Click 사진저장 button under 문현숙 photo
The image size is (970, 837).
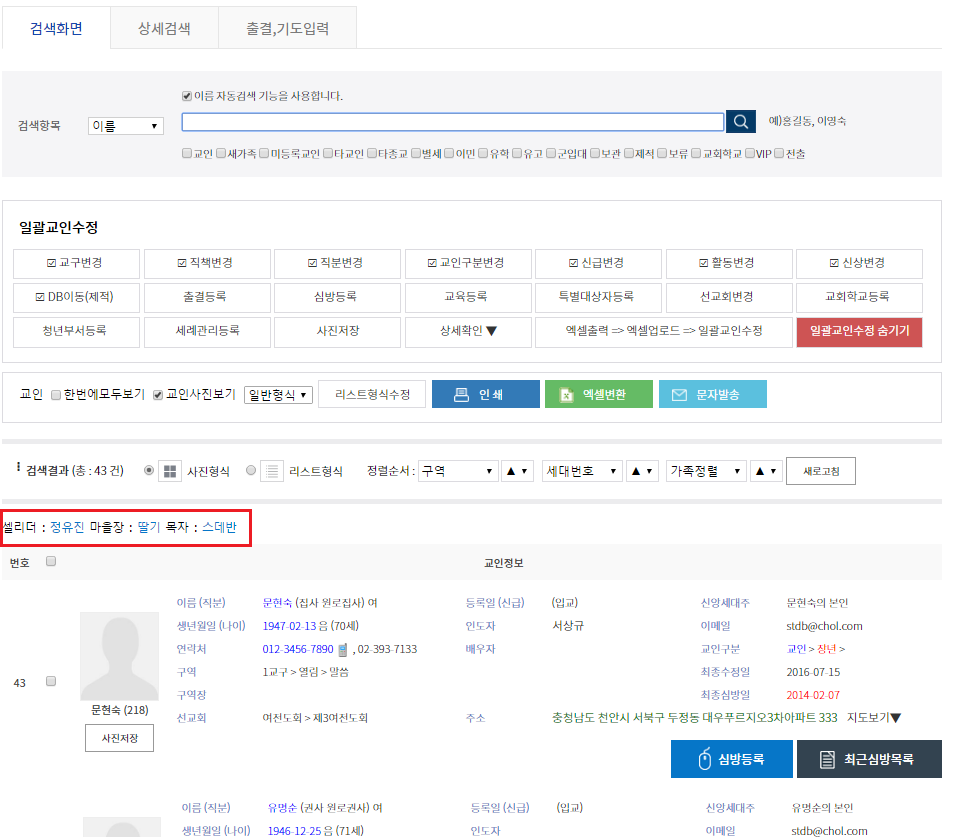pos(119,738)
